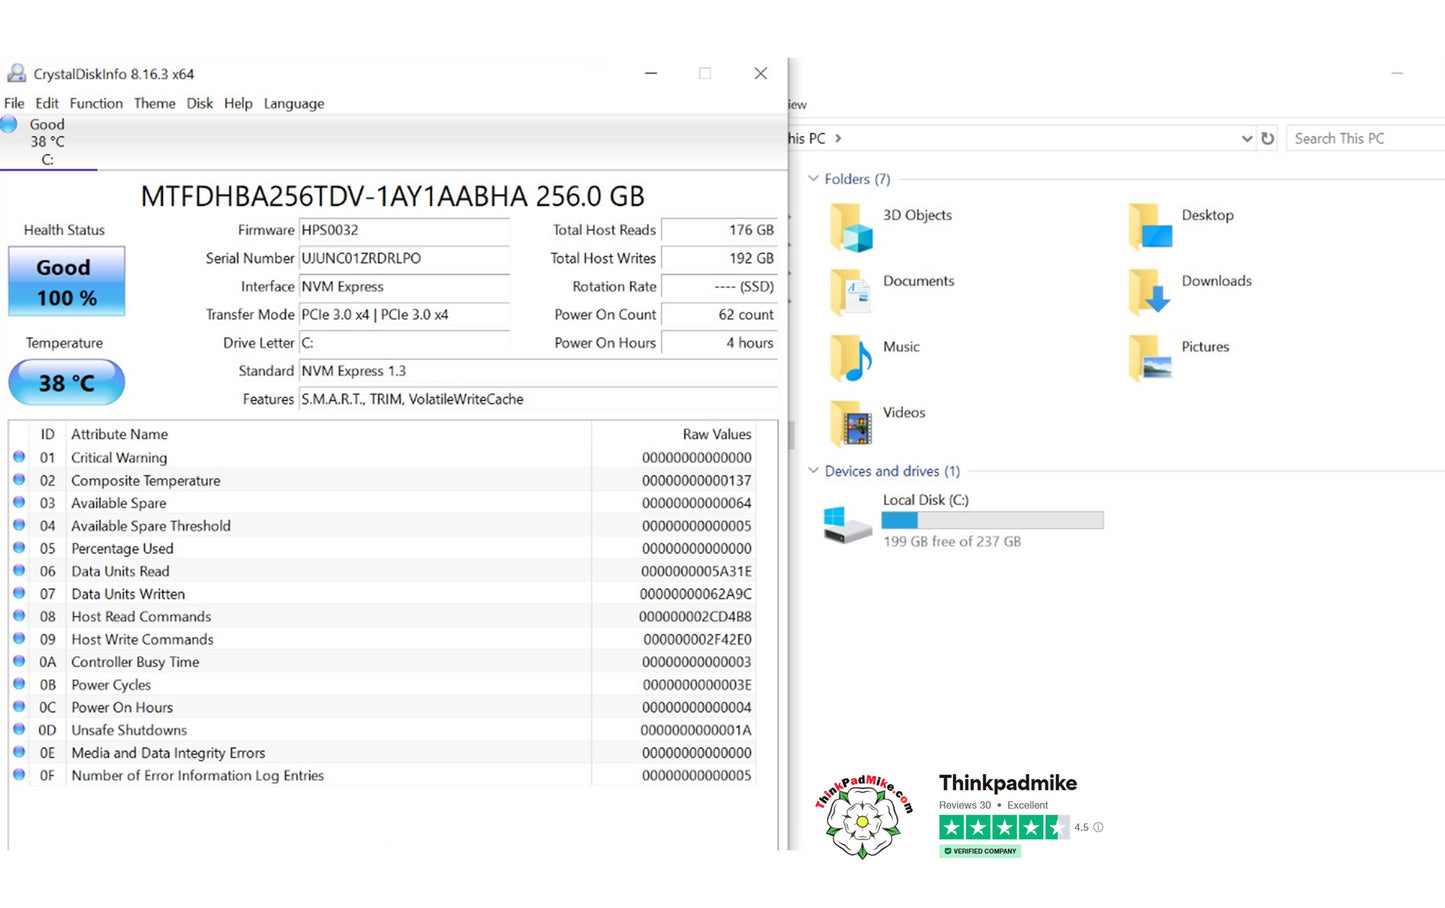Click raw value 0000000005A31E
Image resolution: width=1445 pixels, height=908 pixels.
coord(696,571)
